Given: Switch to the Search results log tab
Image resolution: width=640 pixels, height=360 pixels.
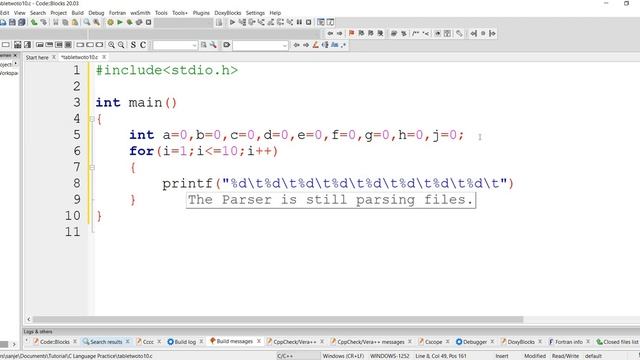Looking at the screenshot, I should (x=106, y=342).
